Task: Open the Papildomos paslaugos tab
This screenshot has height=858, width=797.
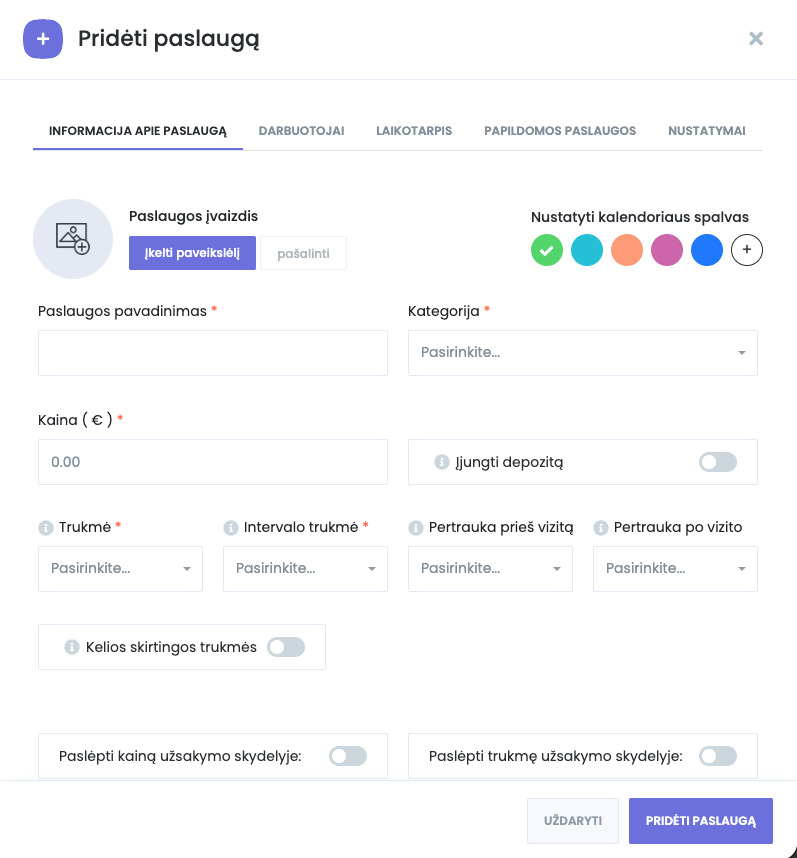Action: point(560,131)
